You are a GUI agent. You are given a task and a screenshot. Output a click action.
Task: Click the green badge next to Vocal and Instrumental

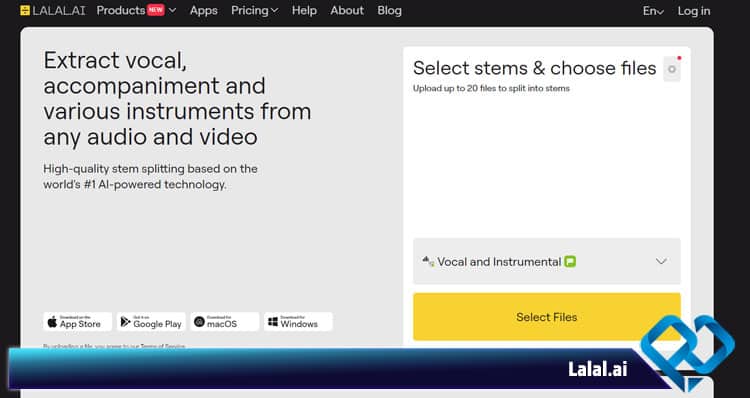click(x=570, y=262)
